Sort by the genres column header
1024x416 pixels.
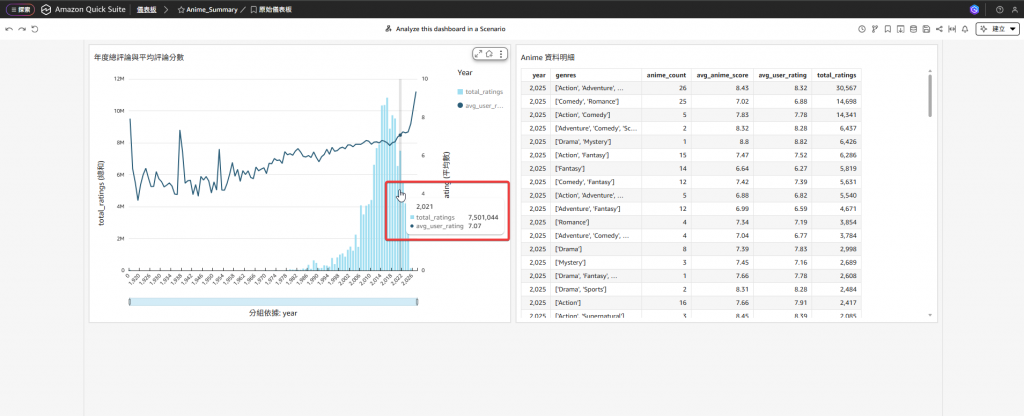coord(596,75)
